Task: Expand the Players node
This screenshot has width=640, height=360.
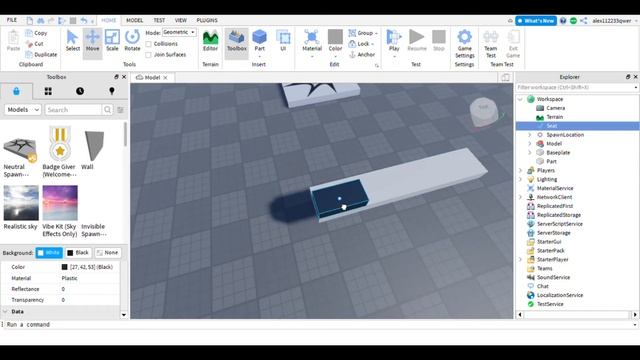Action: [520, 170]
